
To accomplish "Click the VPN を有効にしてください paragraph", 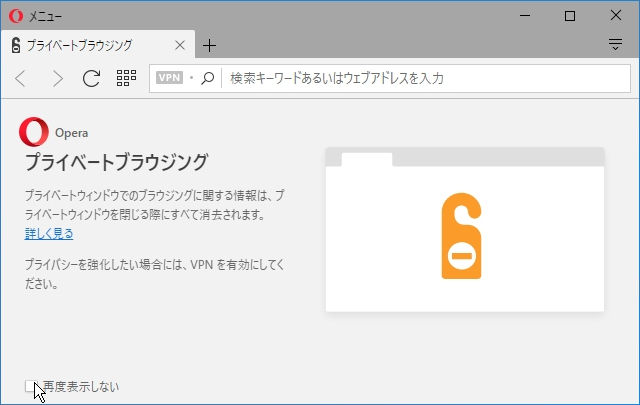I will click(x=154, y=274).
